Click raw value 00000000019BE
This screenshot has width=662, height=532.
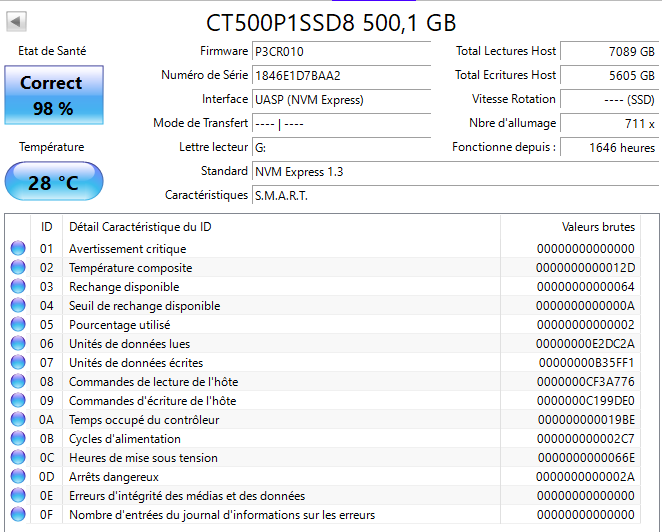586,420
